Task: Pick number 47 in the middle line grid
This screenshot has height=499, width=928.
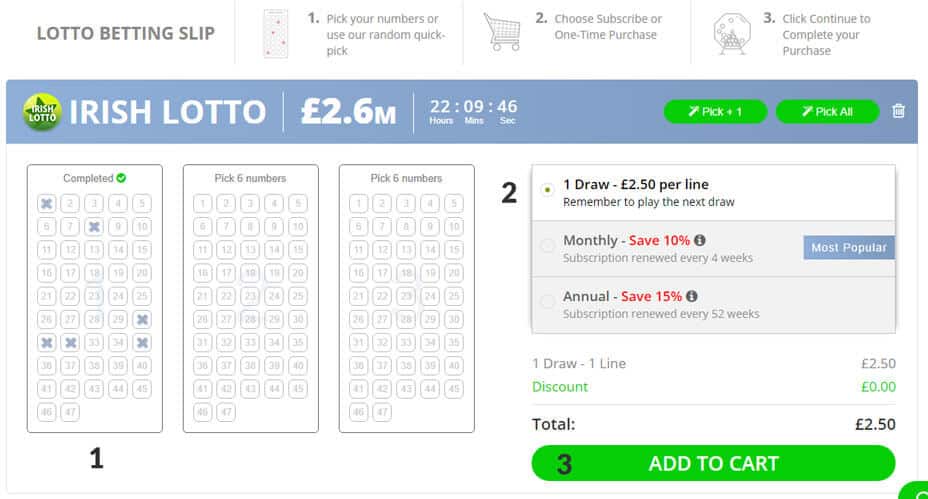Action: [226, 411]
